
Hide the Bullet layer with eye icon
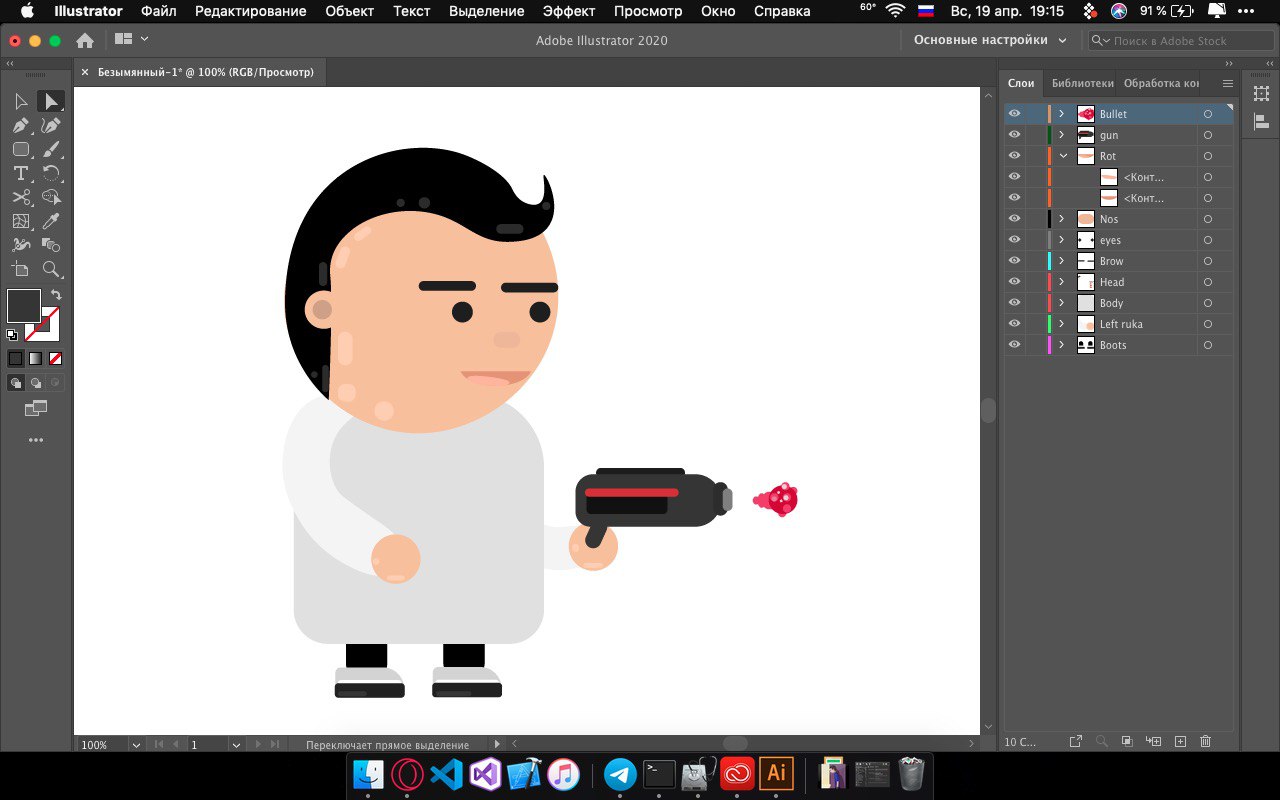pyautogui.click(x=1014, y=114)
